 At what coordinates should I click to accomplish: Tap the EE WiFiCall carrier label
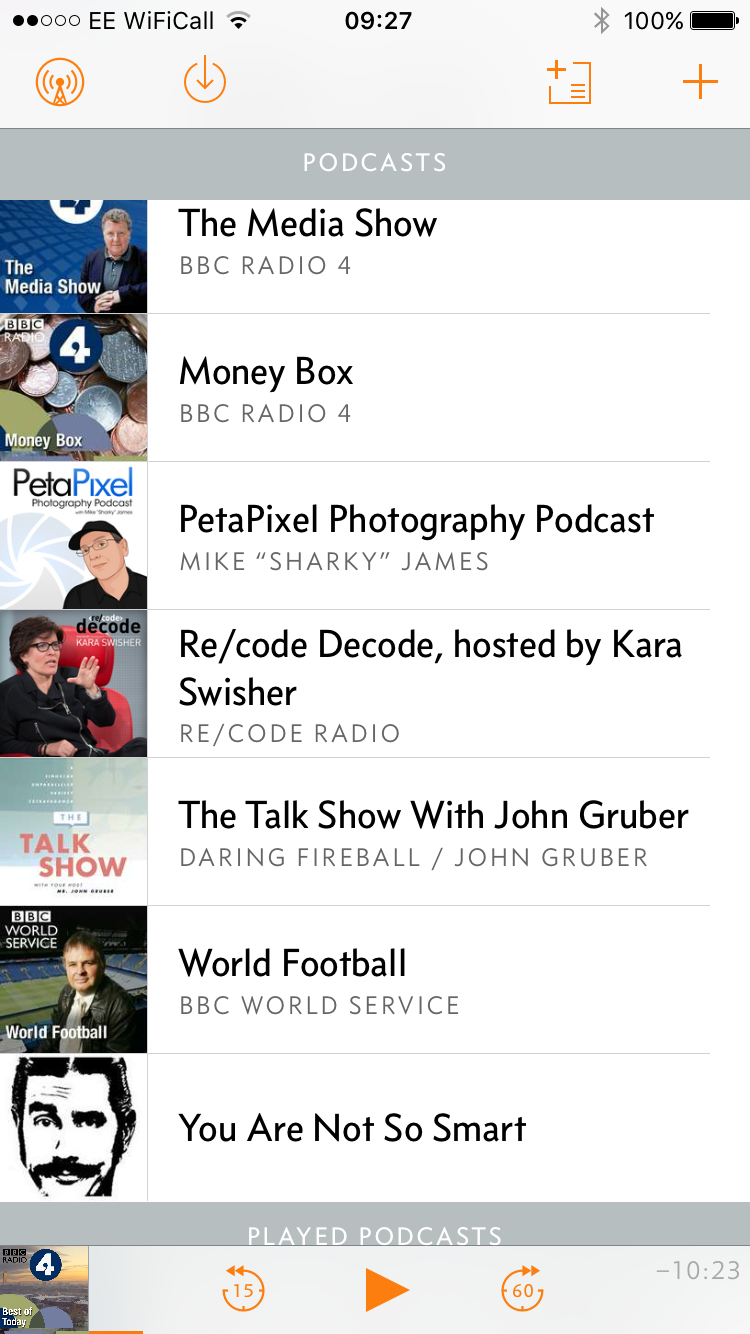pyautogui.click(x=152, y=21)
